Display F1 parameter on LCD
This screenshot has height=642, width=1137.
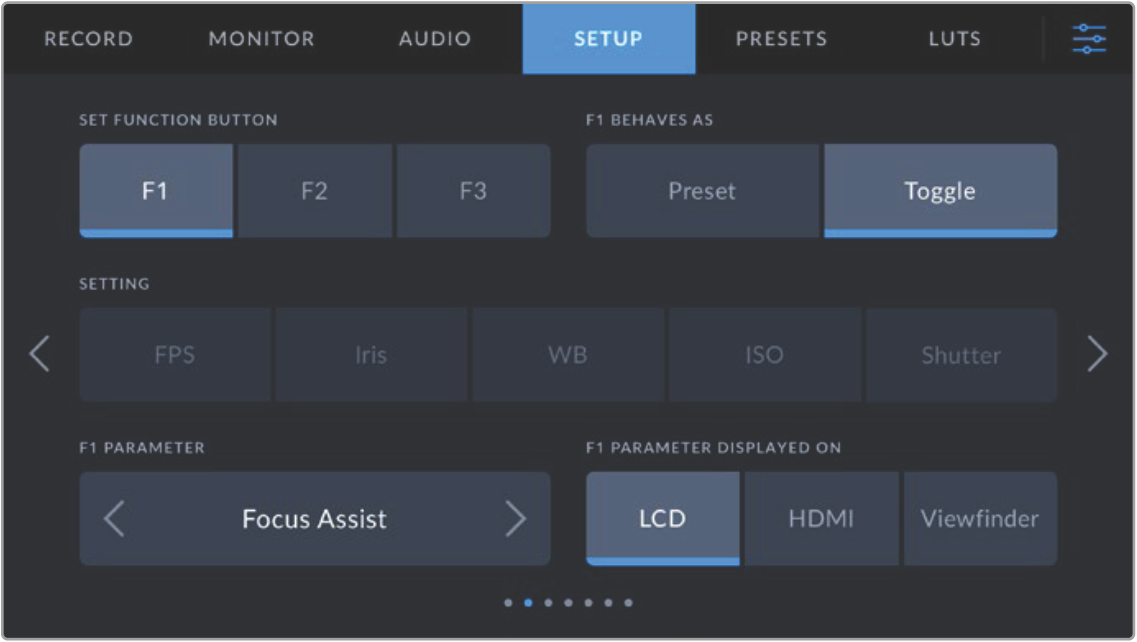click(662, 518)
